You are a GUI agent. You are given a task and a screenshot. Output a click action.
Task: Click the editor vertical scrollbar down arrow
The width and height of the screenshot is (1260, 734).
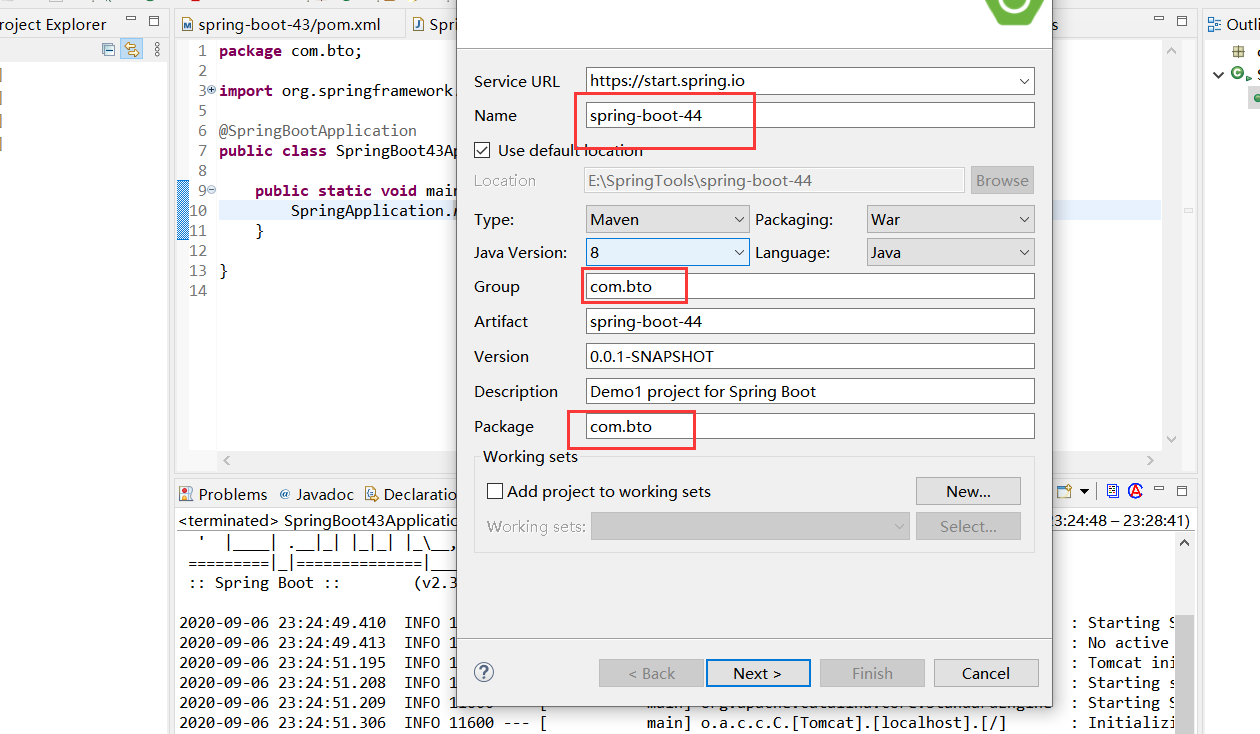tap(1172, 439)
